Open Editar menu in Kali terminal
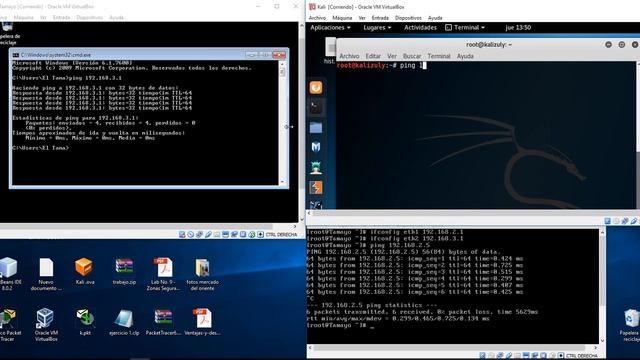 373,56
